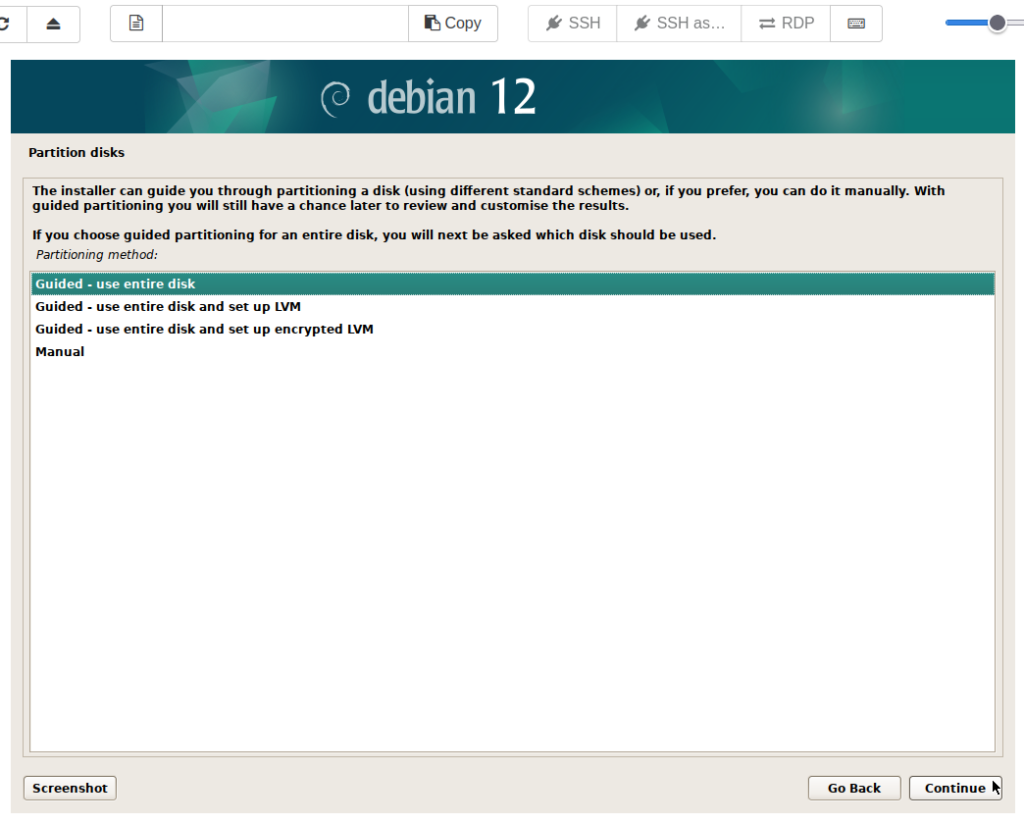Click the virtual keyboard icon button

856,23
